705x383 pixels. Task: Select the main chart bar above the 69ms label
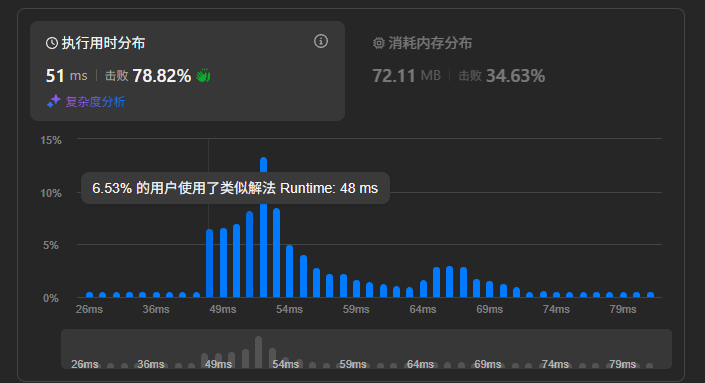pyautogui.click(x=490, y=289)
